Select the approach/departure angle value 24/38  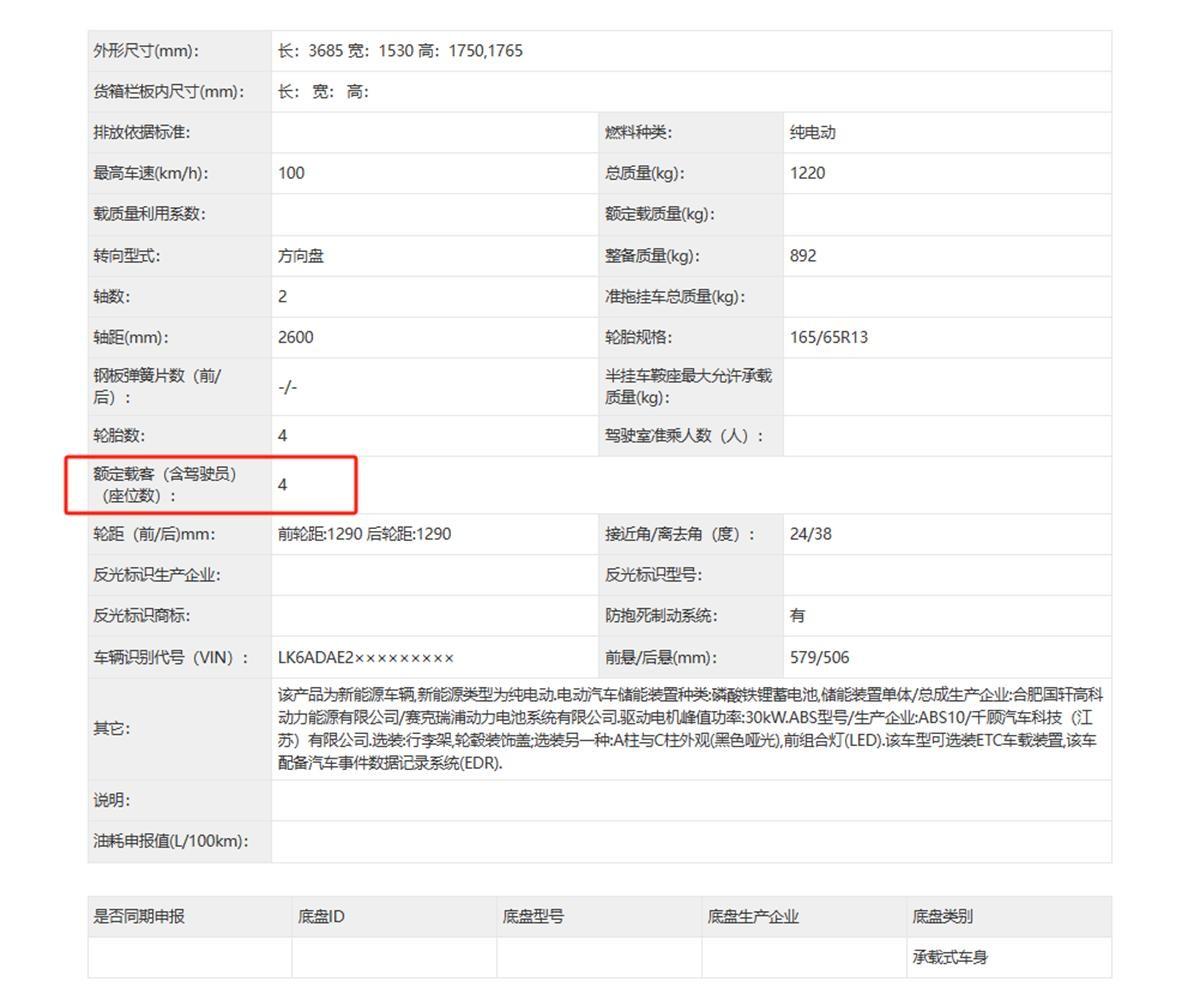tap(810, 534)
